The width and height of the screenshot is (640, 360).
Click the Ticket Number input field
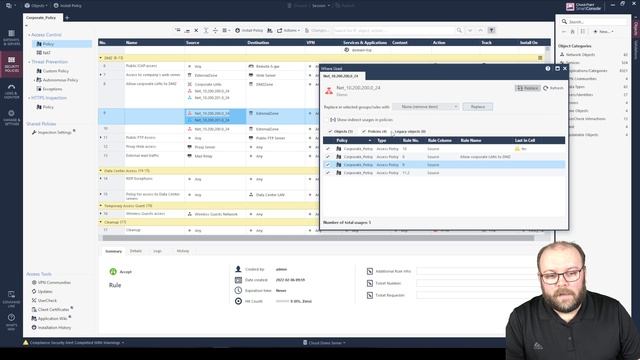pos(476,283)
